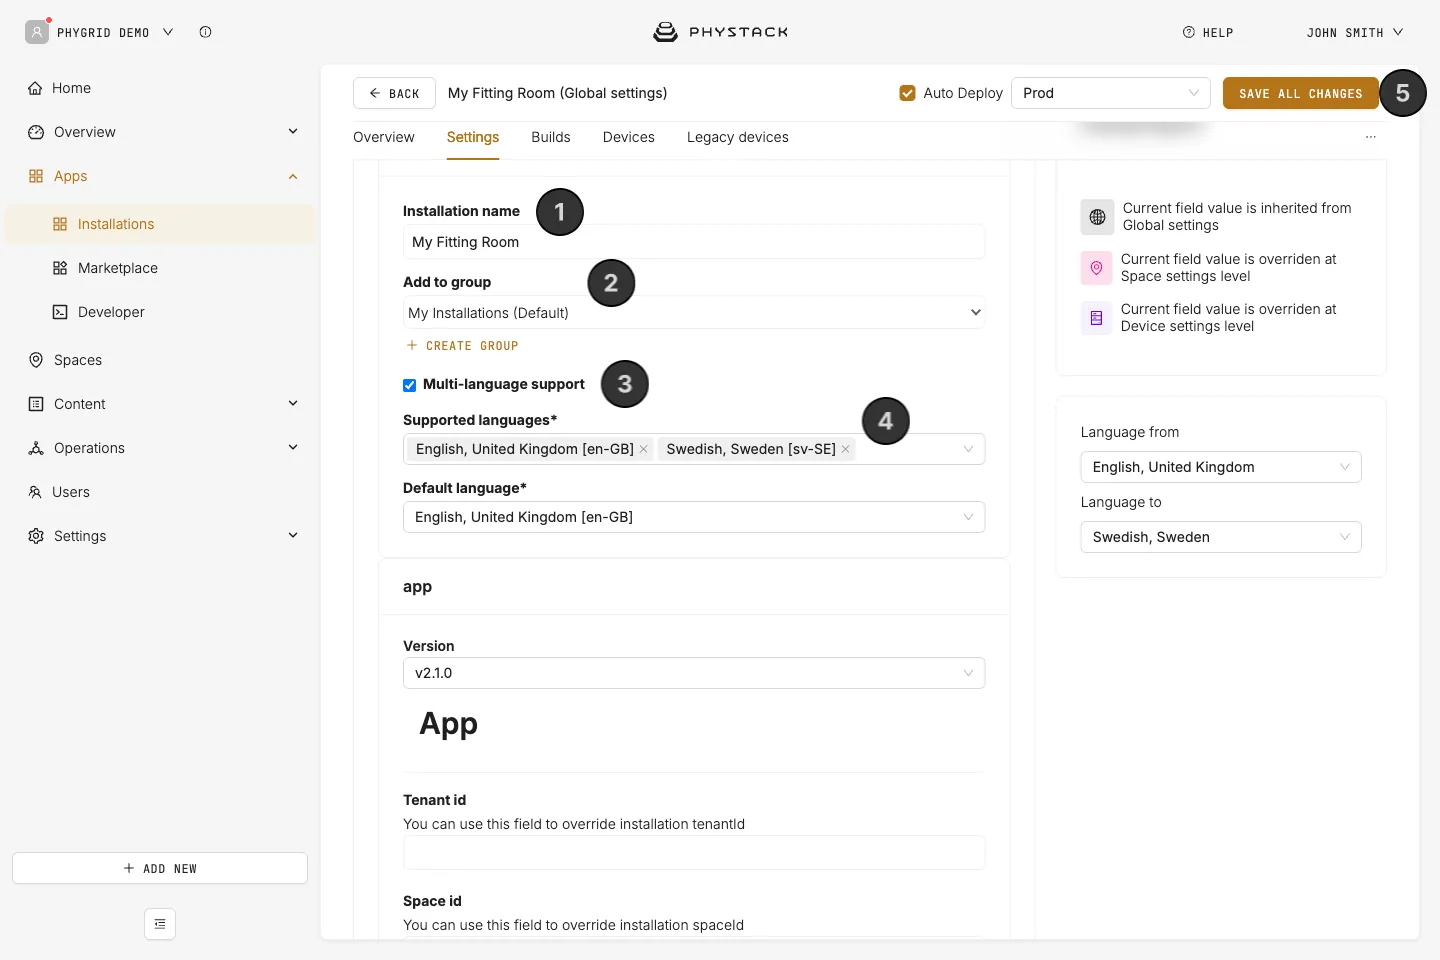Screen dimensions: 1440x960
Task: Click the Save All Changes button
Action: click(1301, 93)
